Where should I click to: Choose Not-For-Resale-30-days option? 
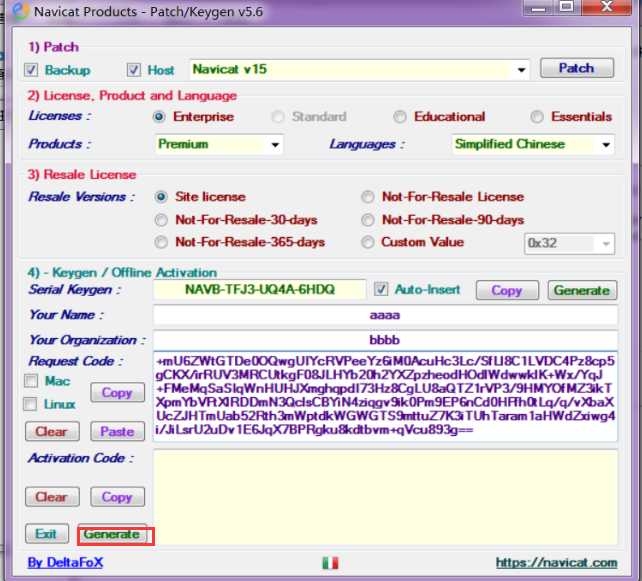(161, 220)
